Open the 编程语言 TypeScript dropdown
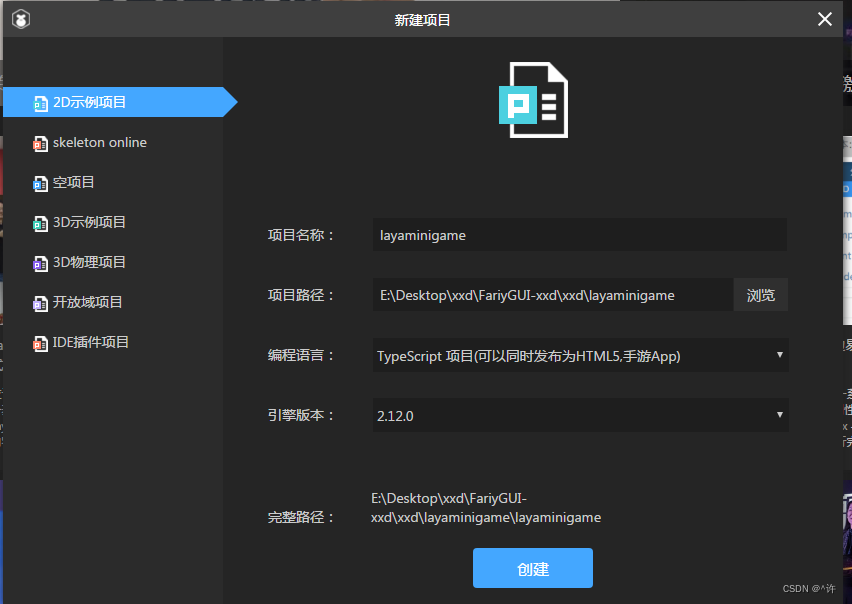Viewport: 852px width, 604px height. [x=580, y=355]
